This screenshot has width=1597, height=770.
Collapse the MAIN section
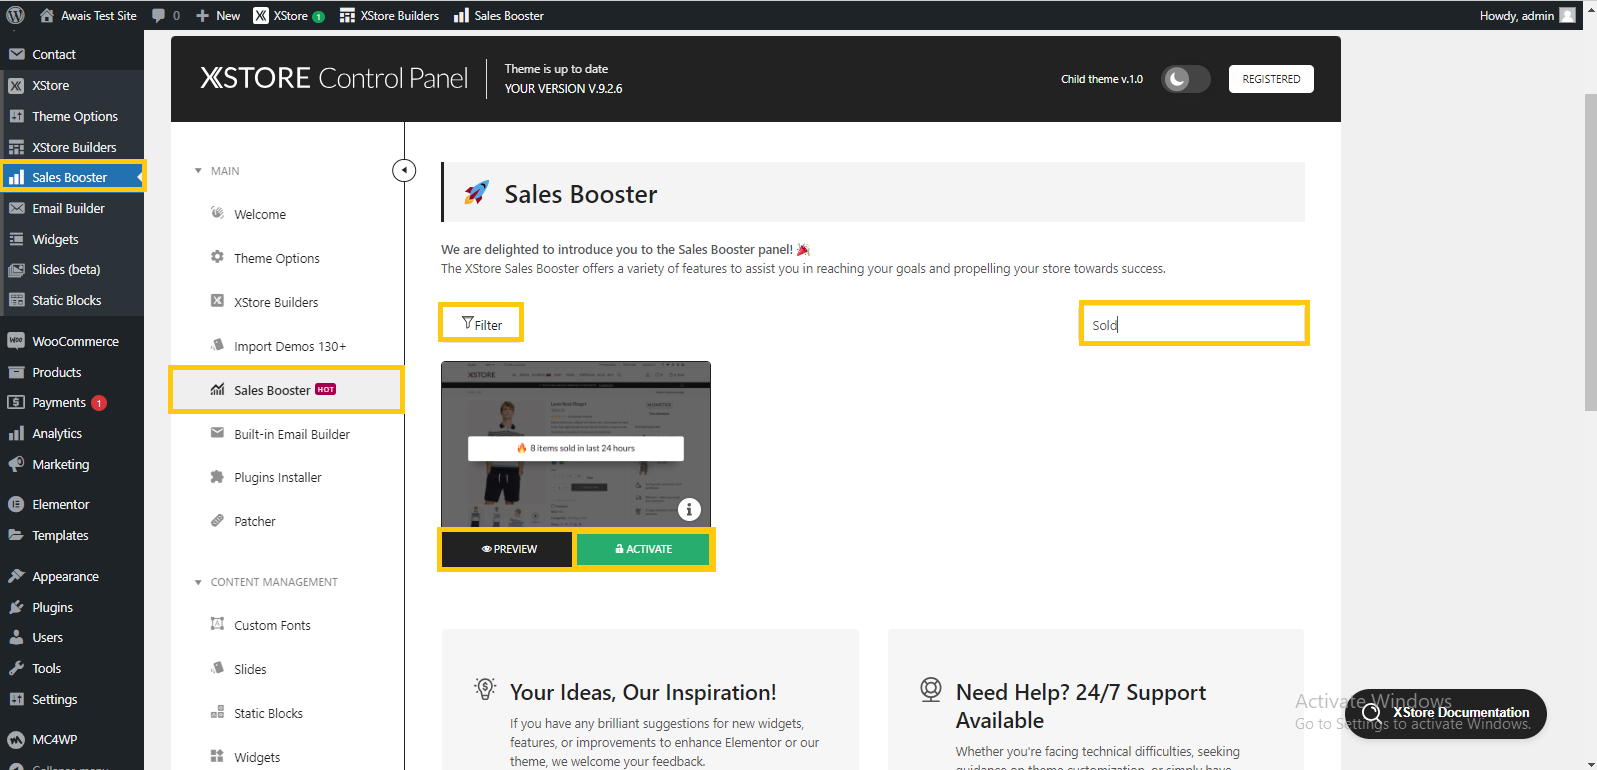click(x=217, y=171)
